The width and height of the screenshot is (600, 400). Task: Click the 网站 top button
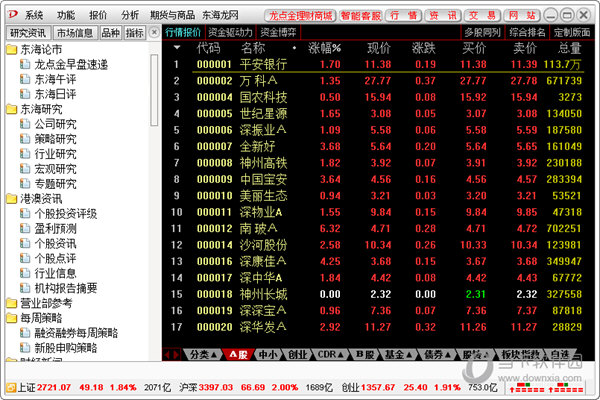coord(522,16)
